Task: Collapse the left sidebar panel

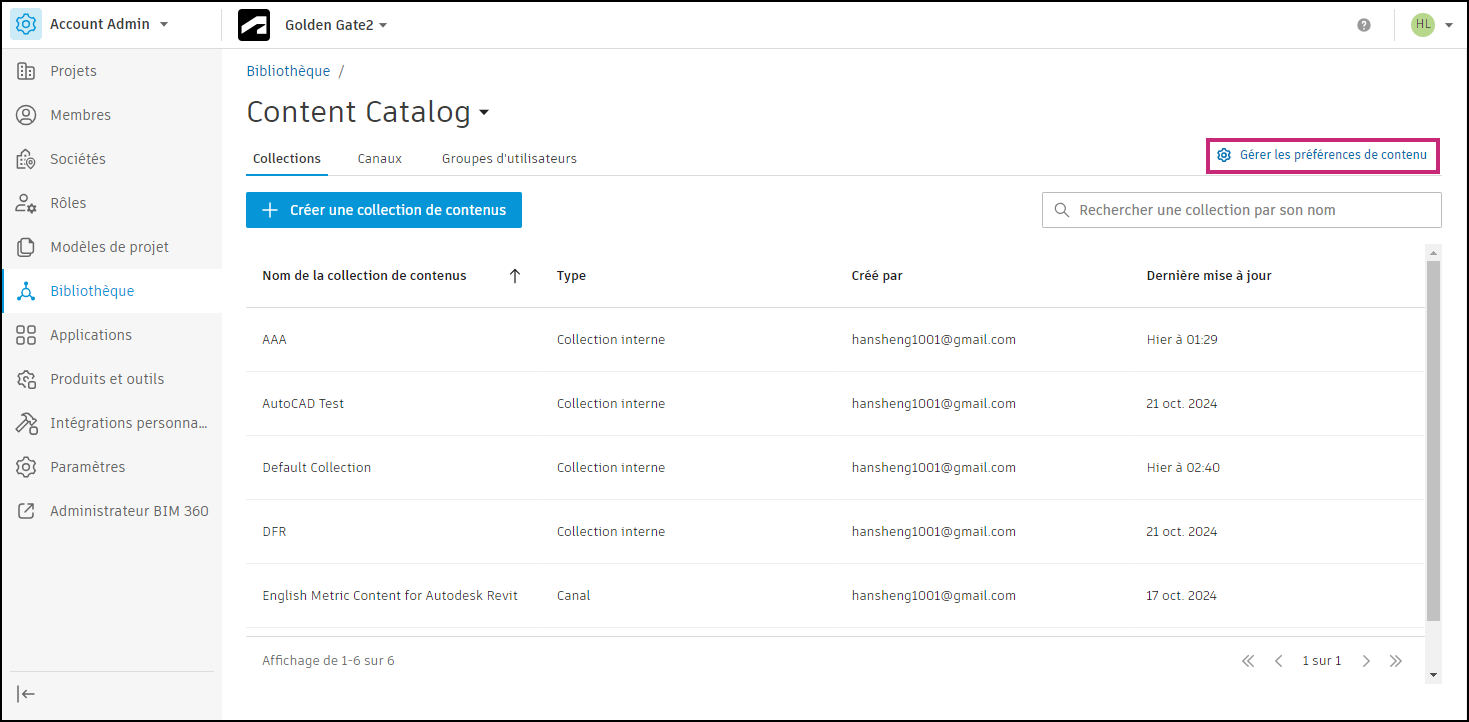Action: tap(27, 694)
